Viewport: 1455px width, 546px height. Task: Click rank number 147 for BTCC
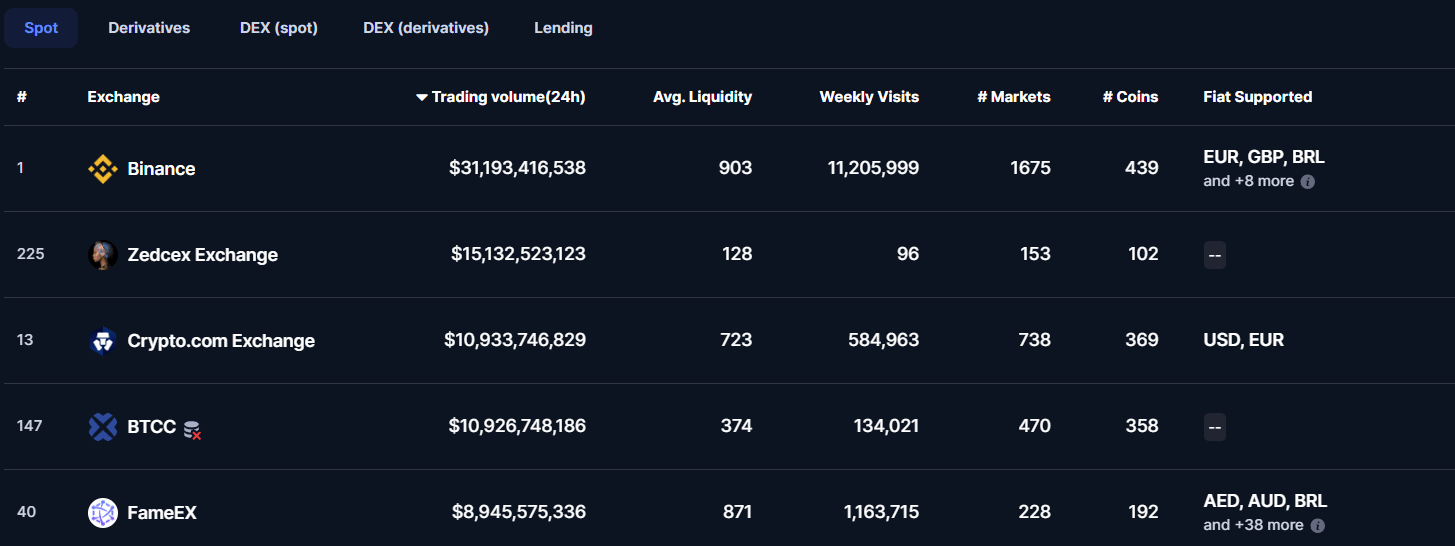pyautogui.click(x=29, y=426)
